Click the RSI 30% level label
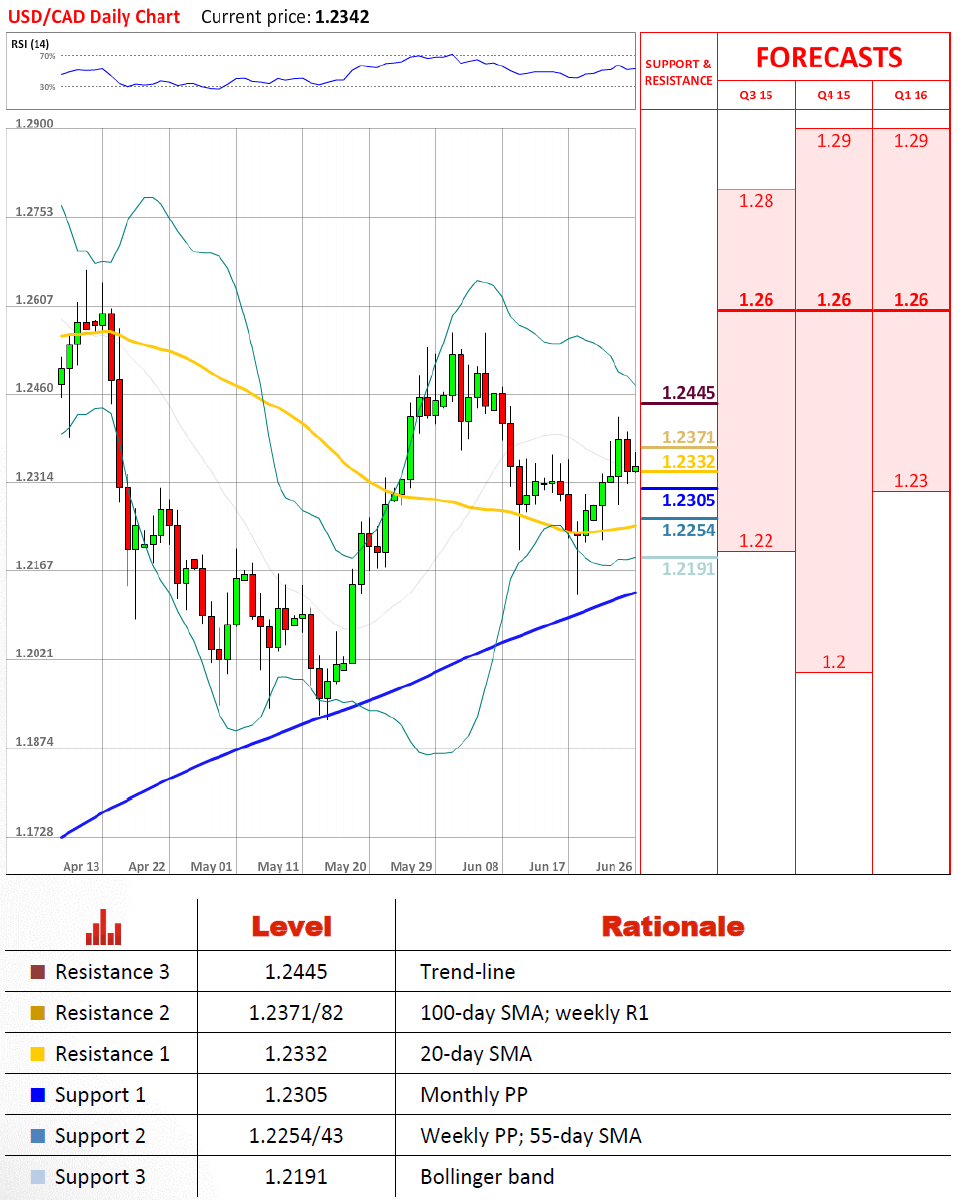969x1200 pixels. point(47,87)
